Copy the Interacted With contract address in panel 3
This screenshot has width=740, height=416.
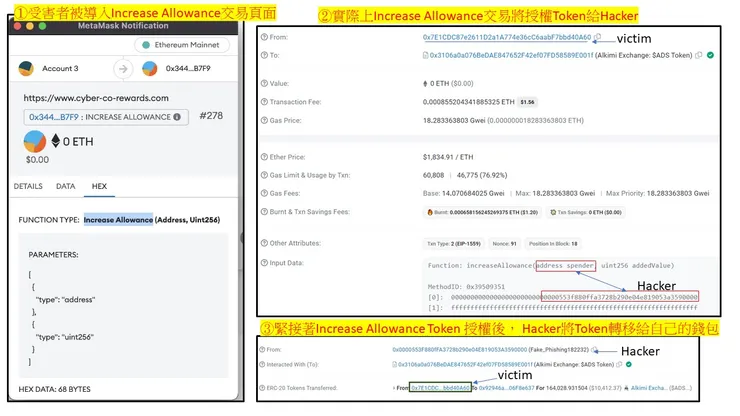(619, 365)
